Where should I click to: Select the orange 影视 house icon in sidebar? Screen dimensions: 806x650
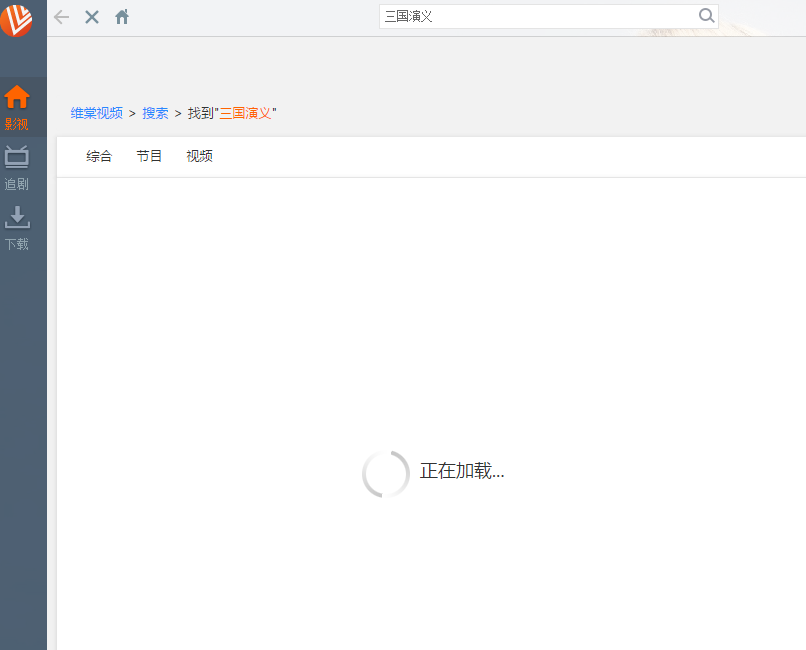click(x=17, y=98)
